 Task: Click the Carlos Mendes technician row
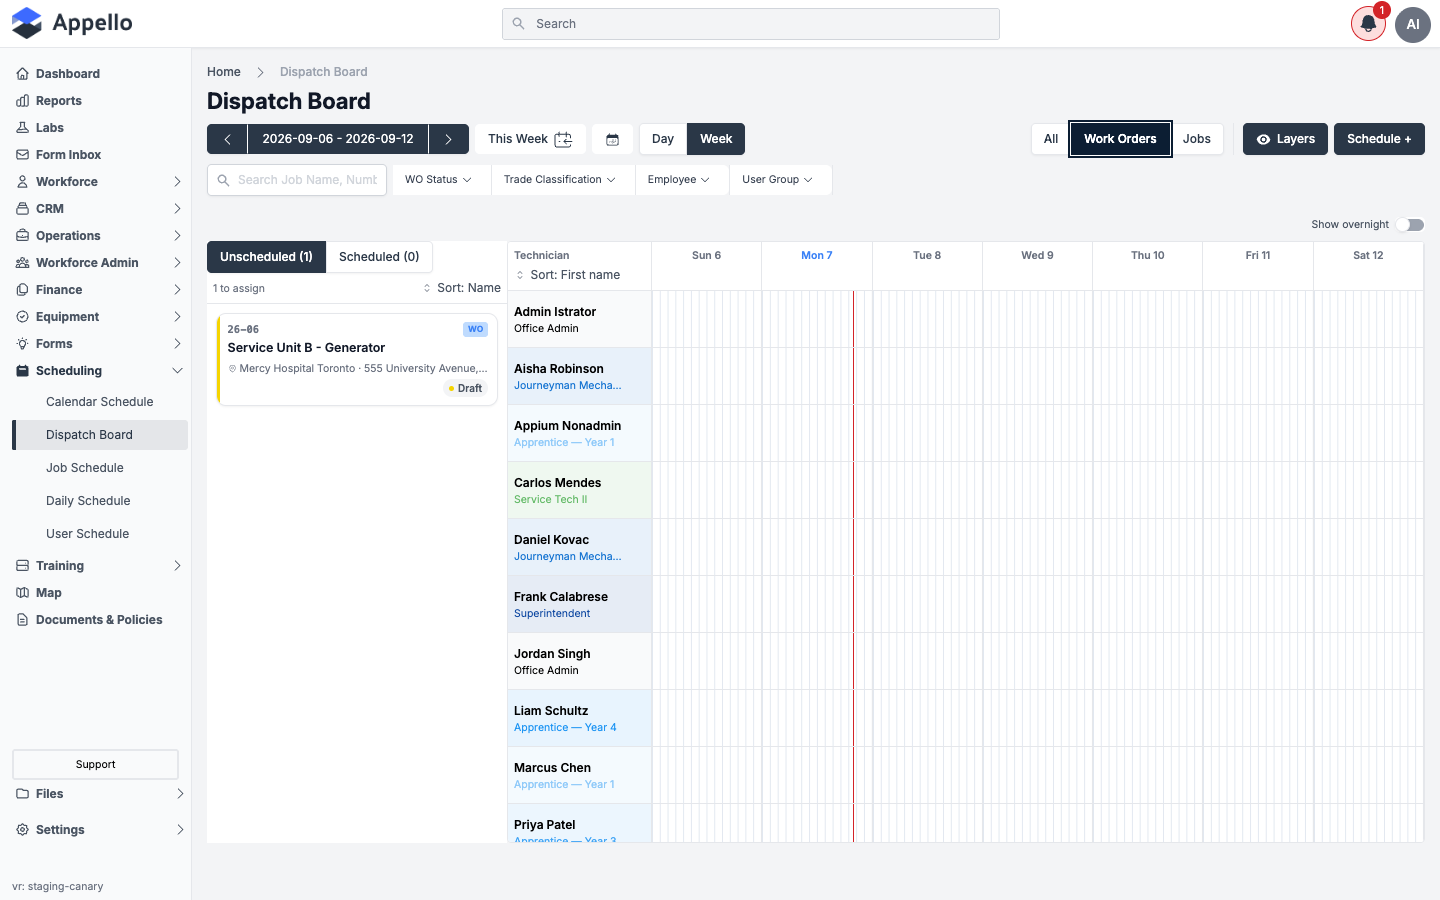pos(580,490)
